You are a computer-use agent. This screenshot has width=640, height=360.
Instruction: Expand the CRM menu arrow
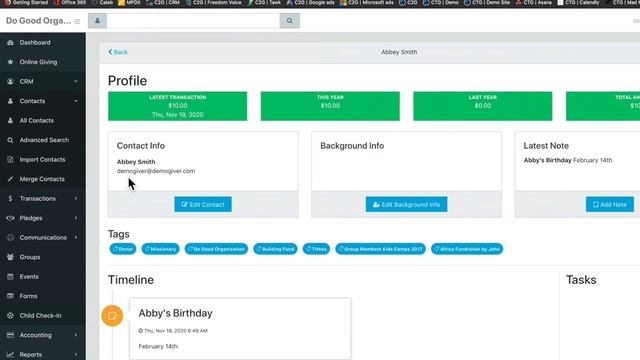click(76, 82)
